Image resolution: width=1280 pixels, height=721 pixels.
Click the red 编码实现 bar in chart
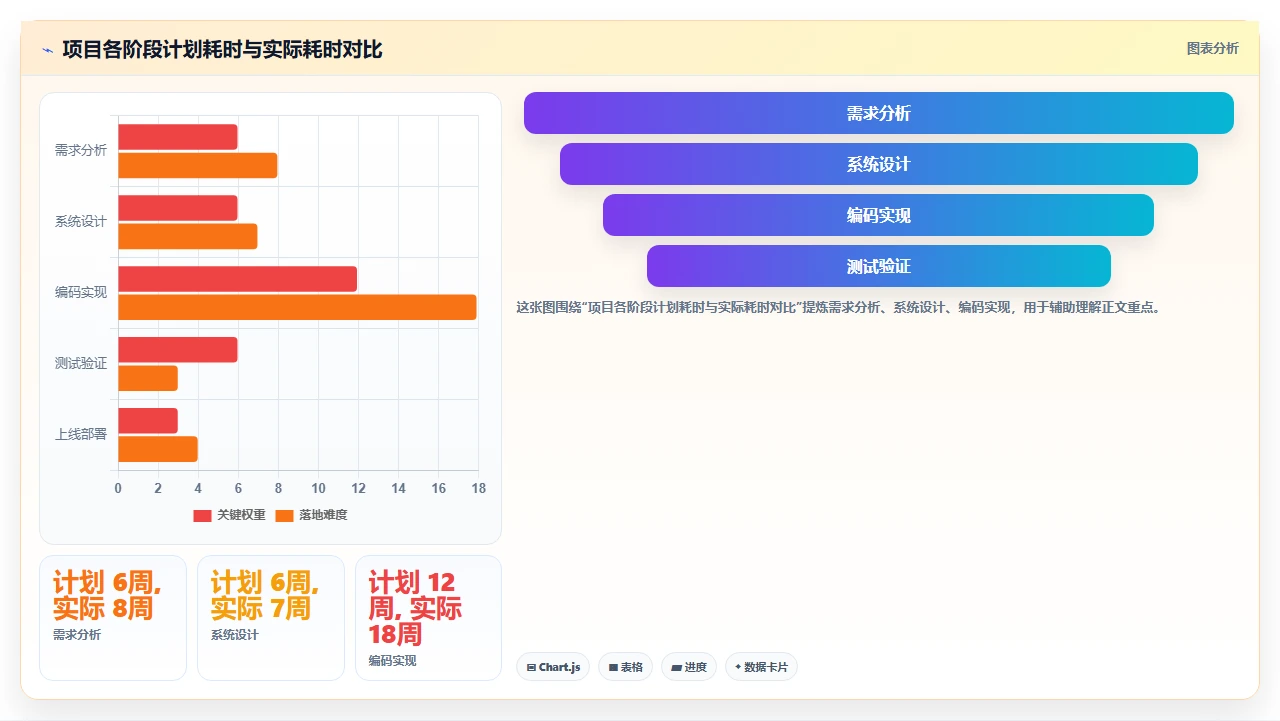[x=238, y=279]
